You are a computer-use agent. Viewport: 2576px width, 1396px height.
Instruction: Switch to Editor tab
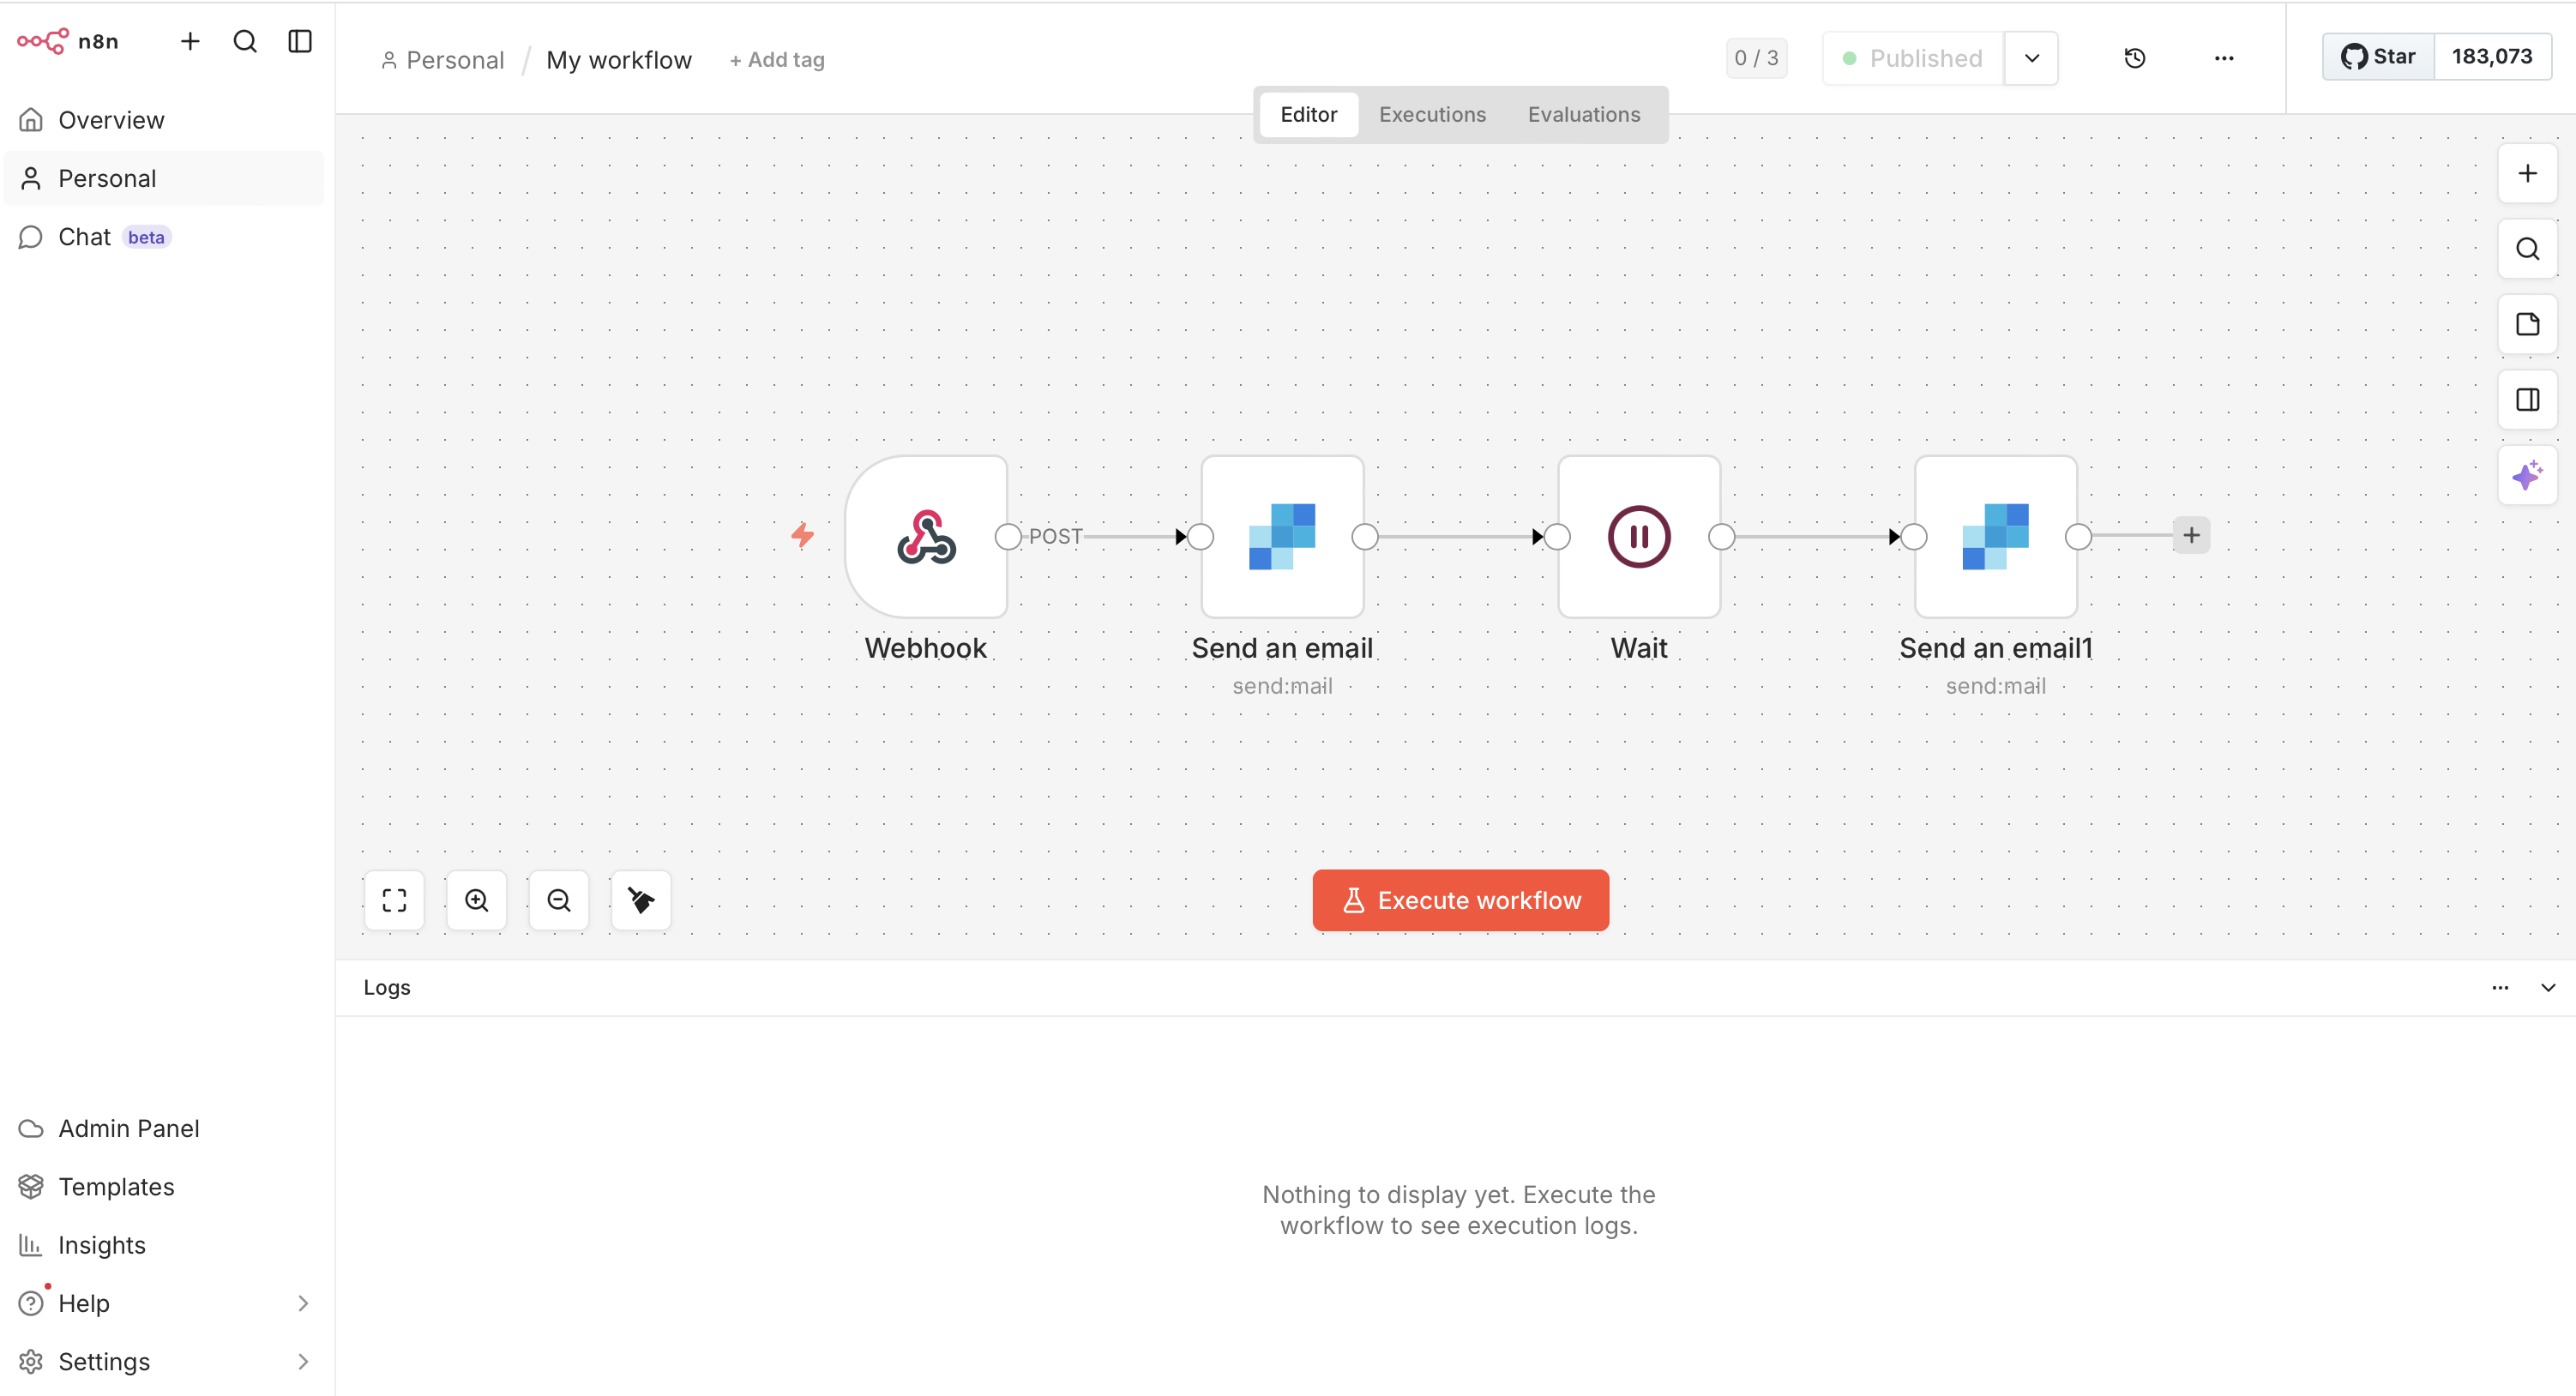[1308, 114]
